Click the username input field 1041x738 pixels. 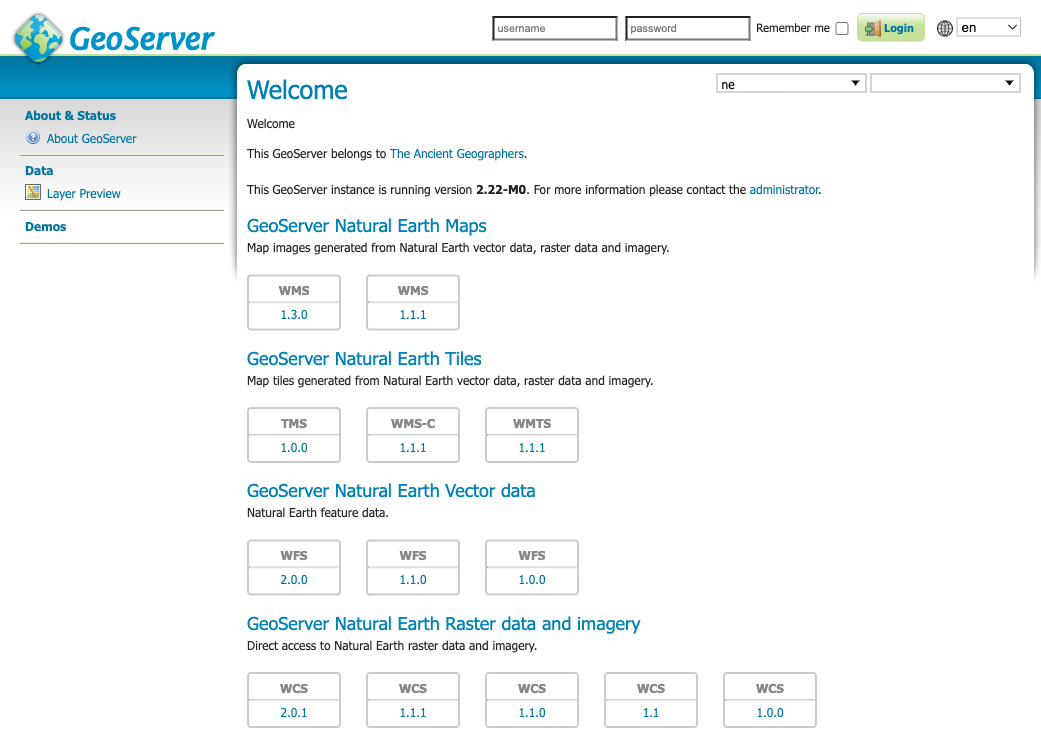(x=554, y=29)
